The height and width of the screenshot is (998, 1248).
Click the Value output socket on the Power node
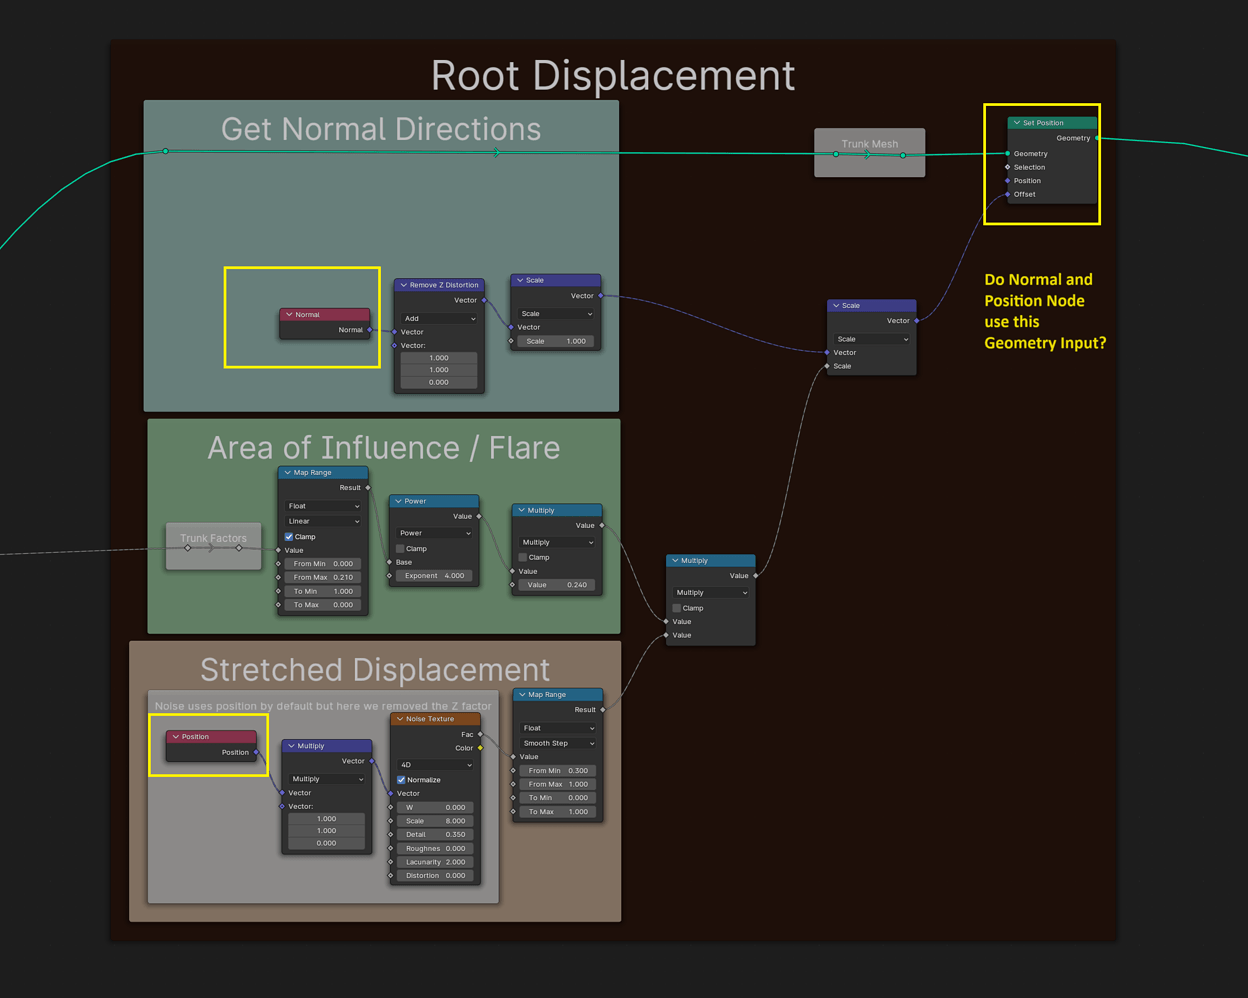(478, 516)
